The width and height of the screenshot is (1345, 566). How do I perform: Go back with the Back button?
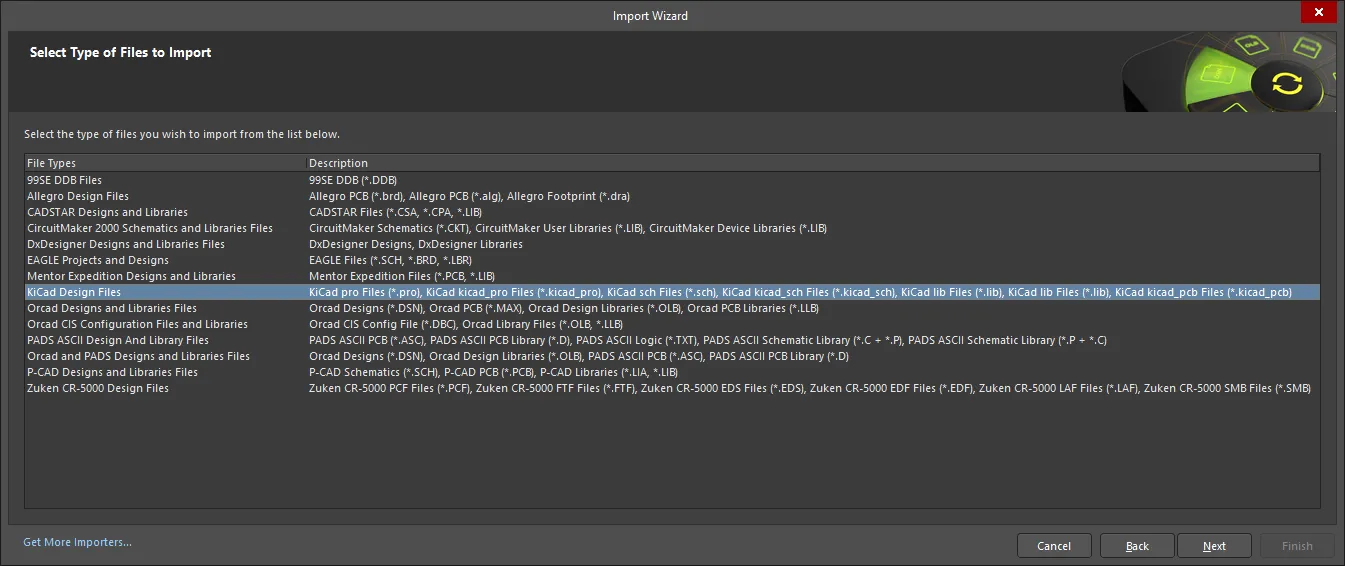(x=1137, y=546)
